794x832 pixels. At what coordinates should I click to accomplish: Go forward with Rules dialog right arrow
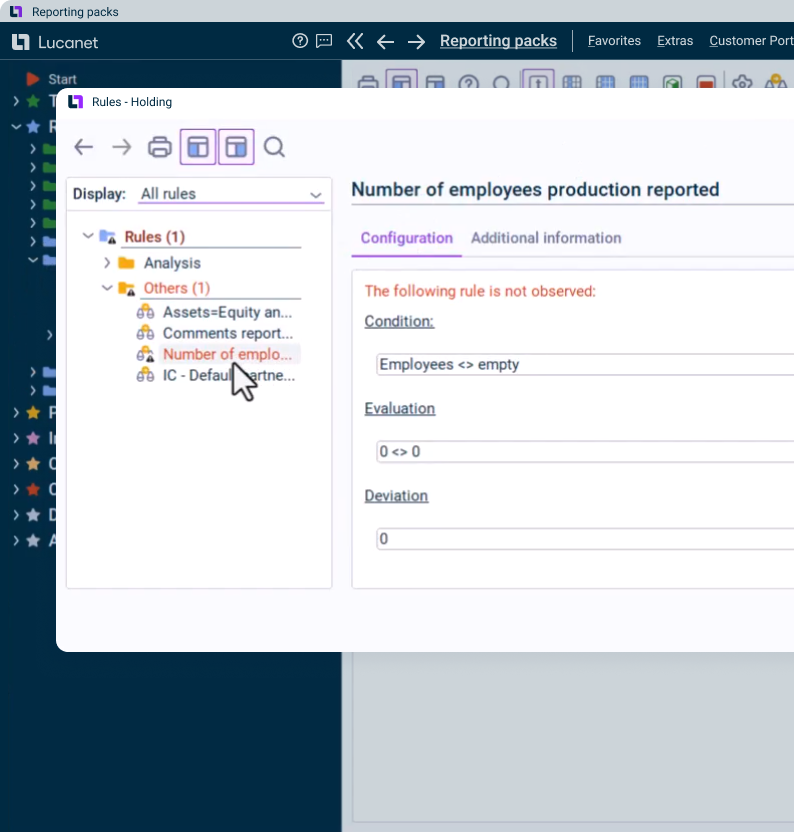pos(121,148)
